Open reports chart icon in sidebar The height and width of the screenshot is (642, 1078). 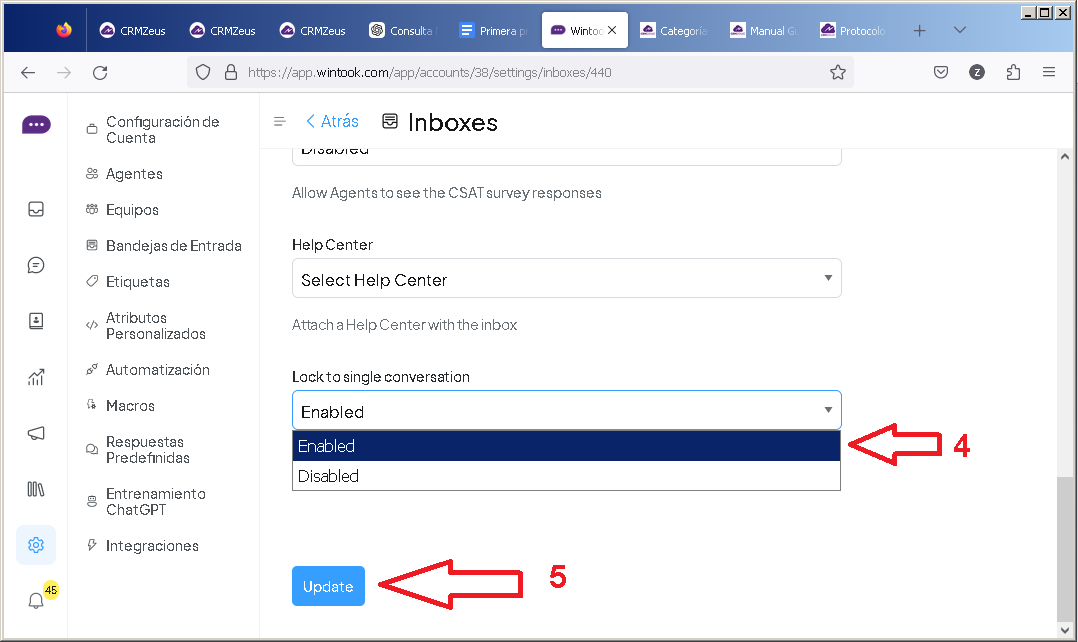(x=36, y=377)
